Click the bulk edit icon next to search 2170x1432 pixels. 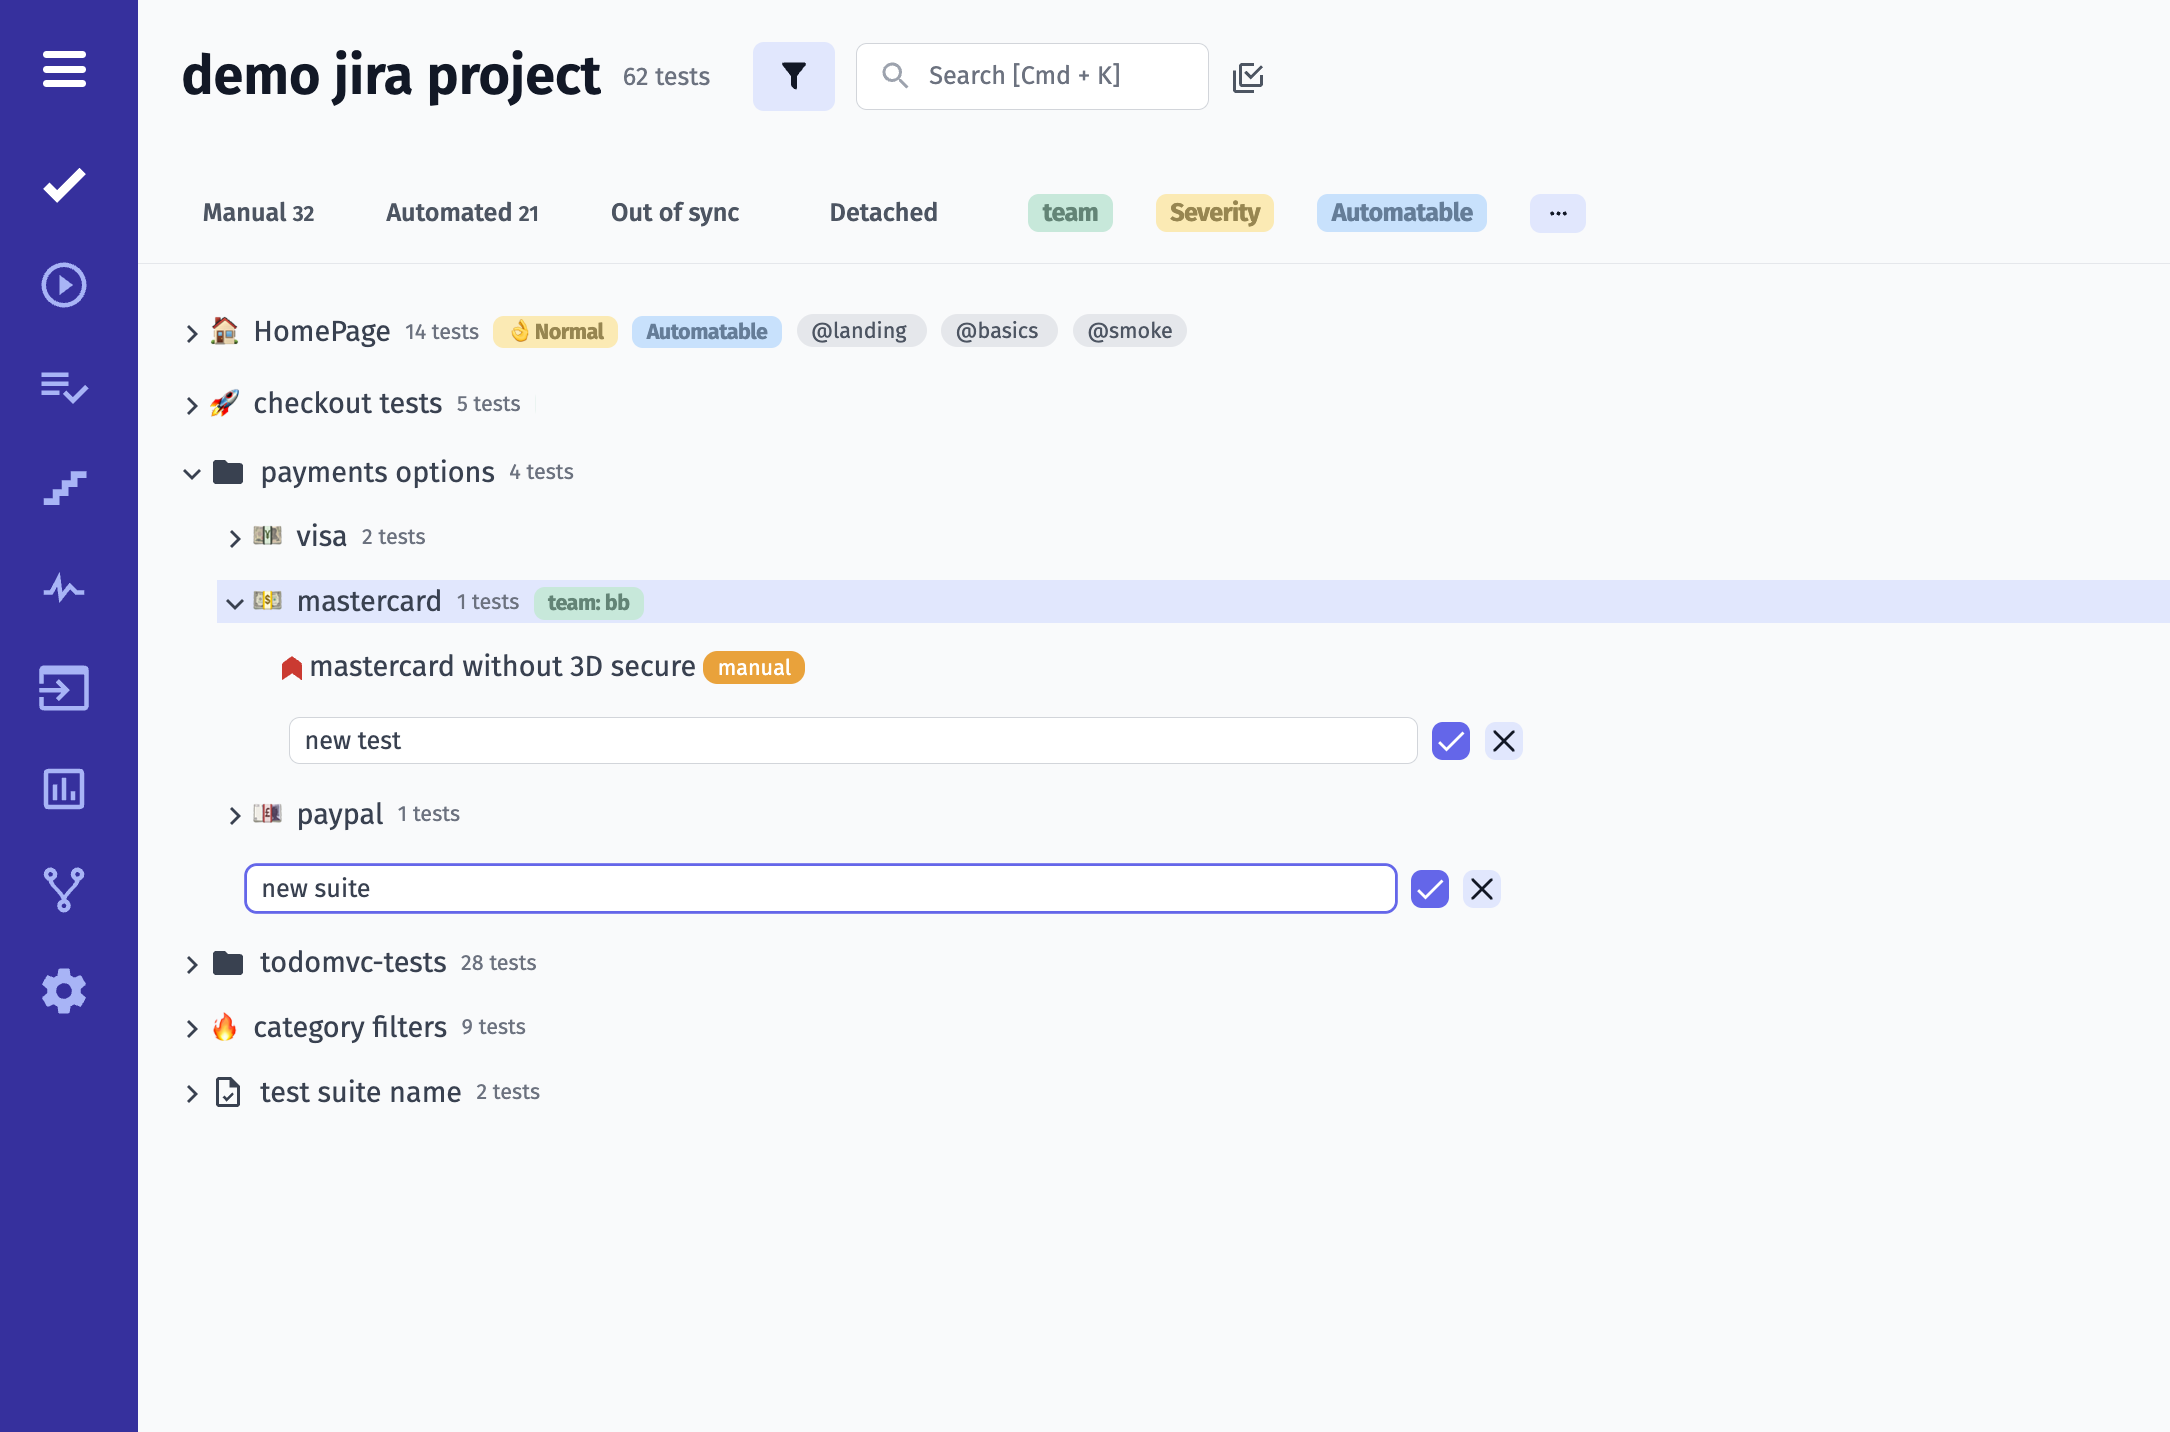click(x=1249, y=76)
